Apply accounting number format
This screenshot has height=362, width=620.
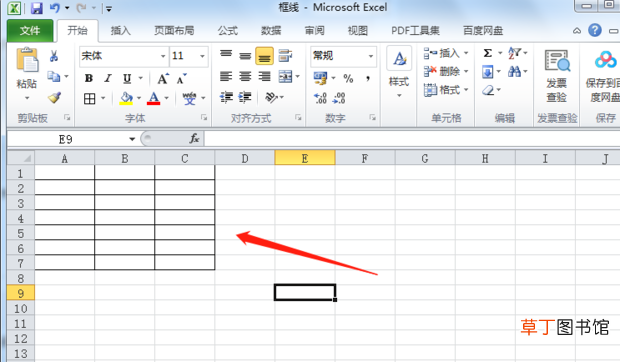320,78
